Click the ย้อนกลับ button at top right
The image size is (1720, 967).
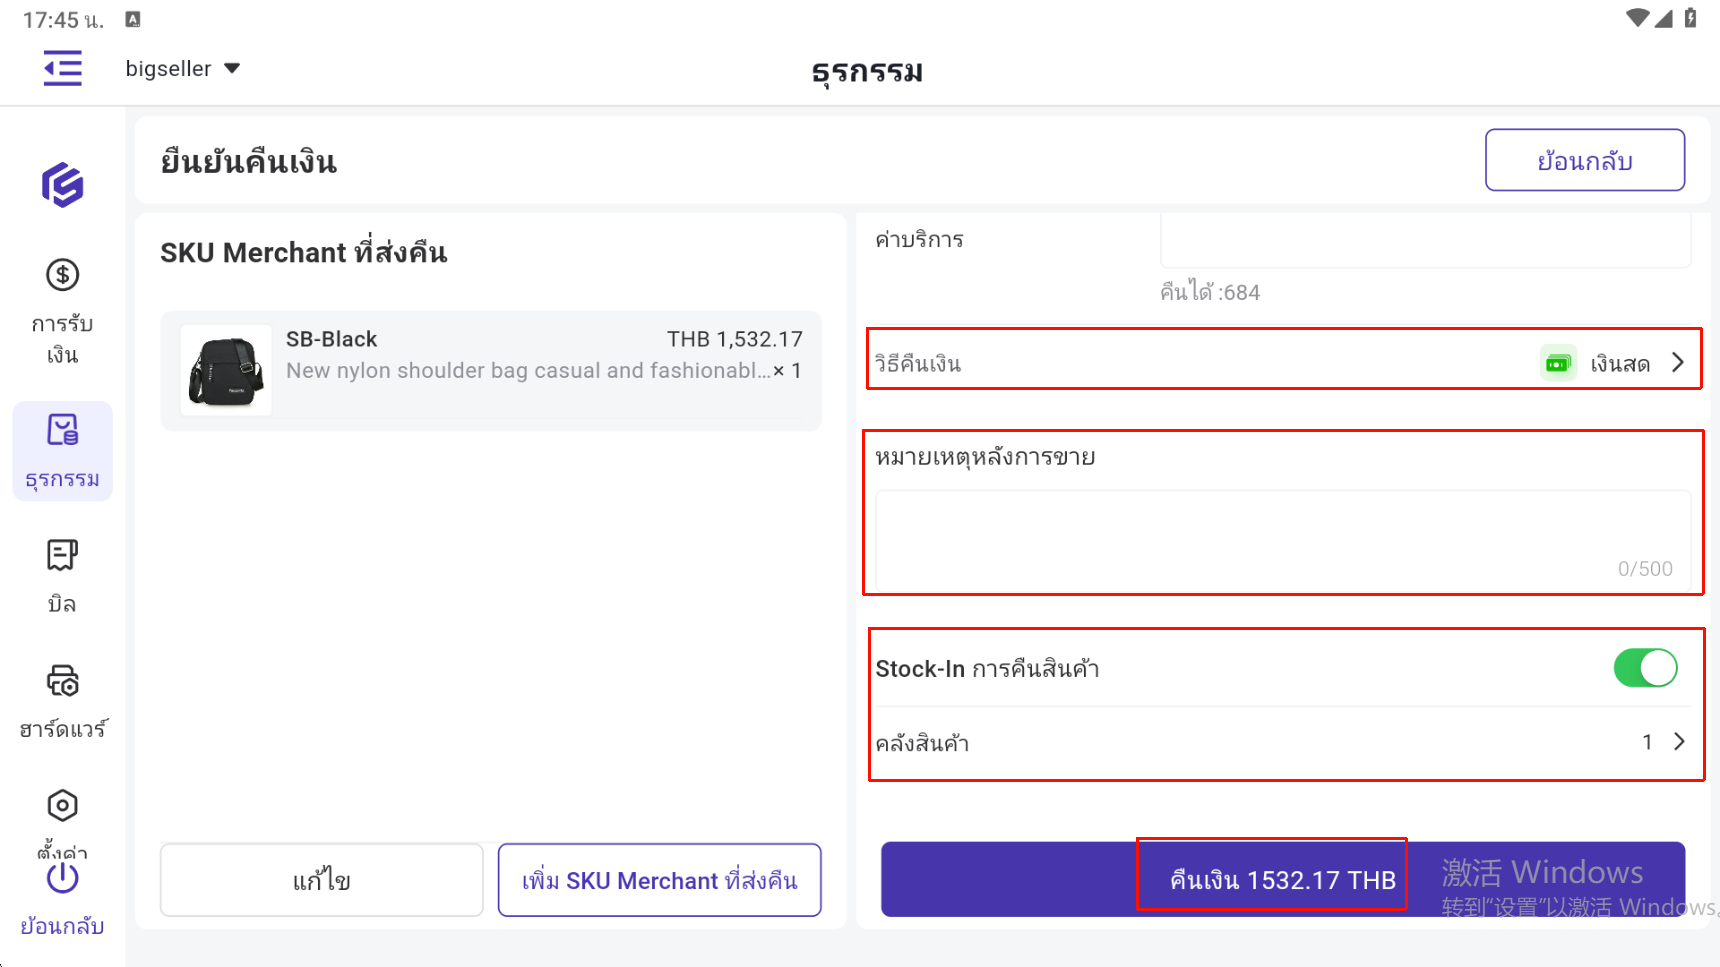[1584, 160]
